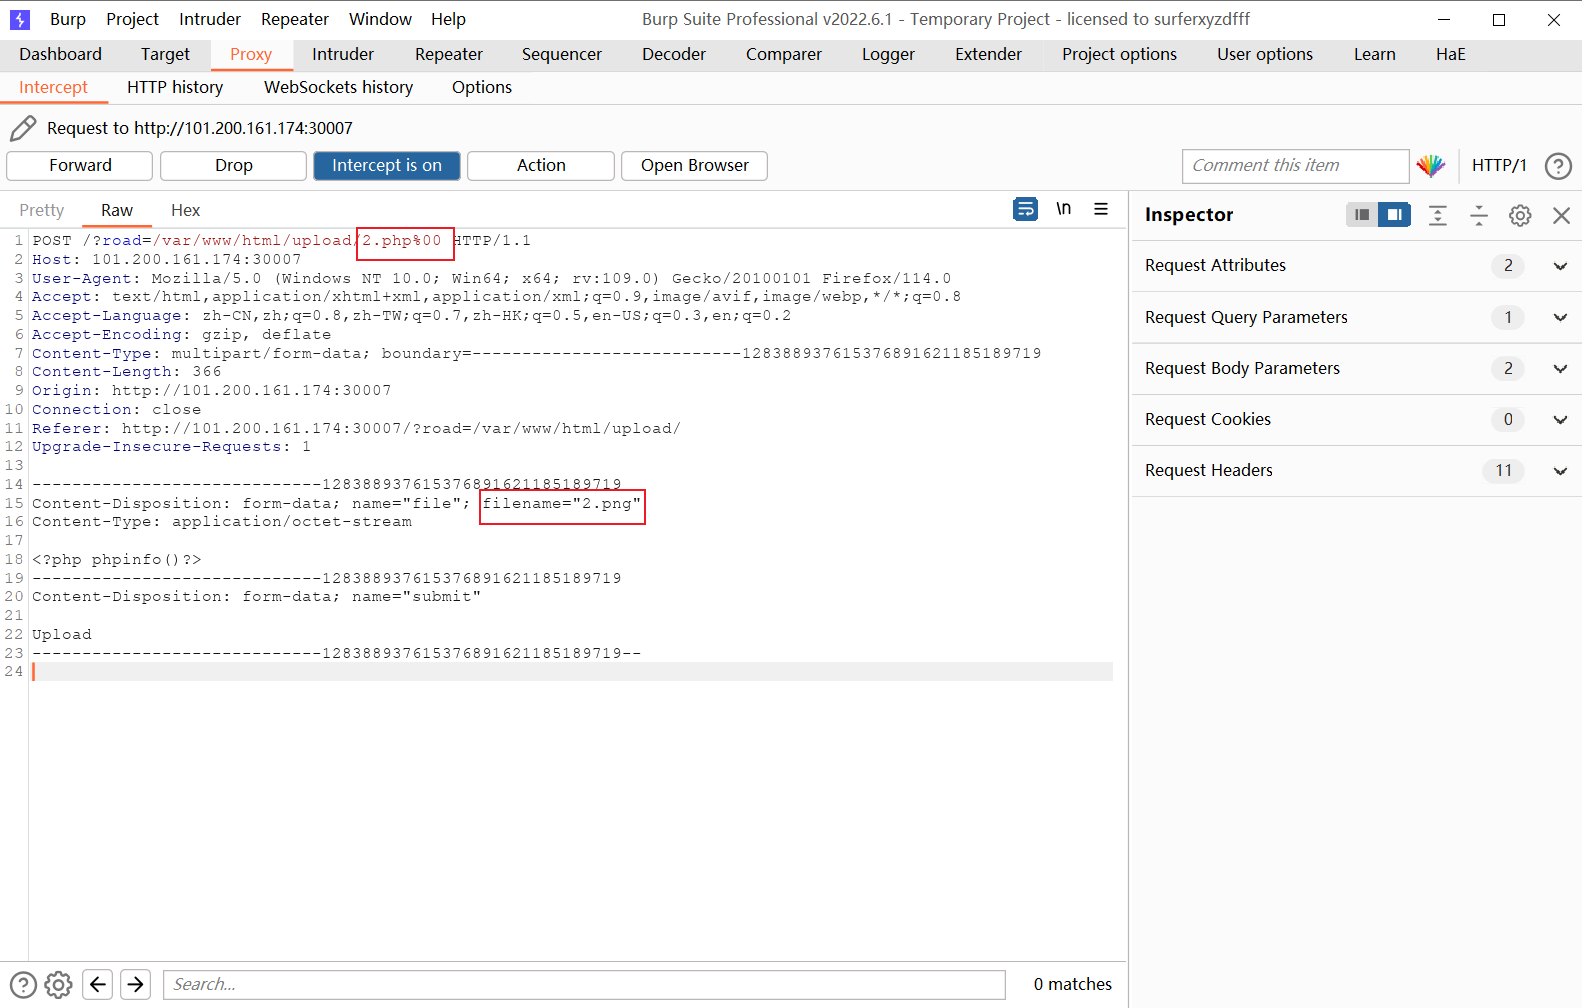
Task: Expand Request Cookies chevron
Action: pyautogui.click(x=1560, y=420)
